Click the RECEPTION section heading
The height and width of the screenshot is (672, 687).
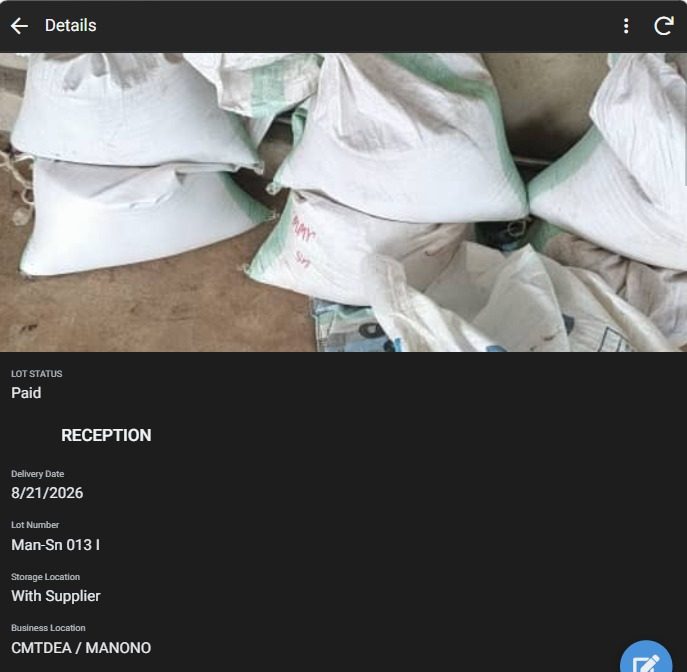tap(106, 435)
